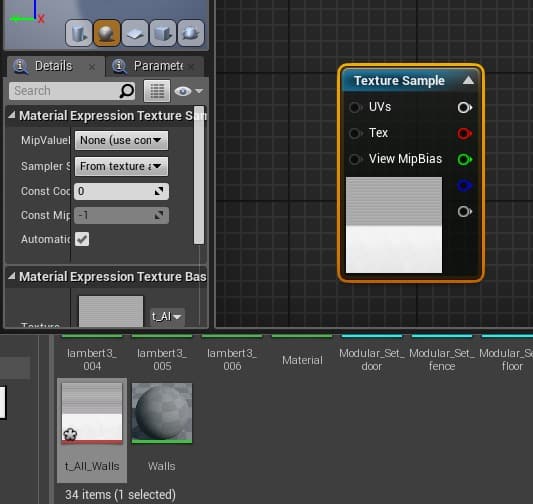This screenshot has width=533, height=504.
Task: Select the plane preview shape button
Action: pyautogui.click(x=135, y=33)
